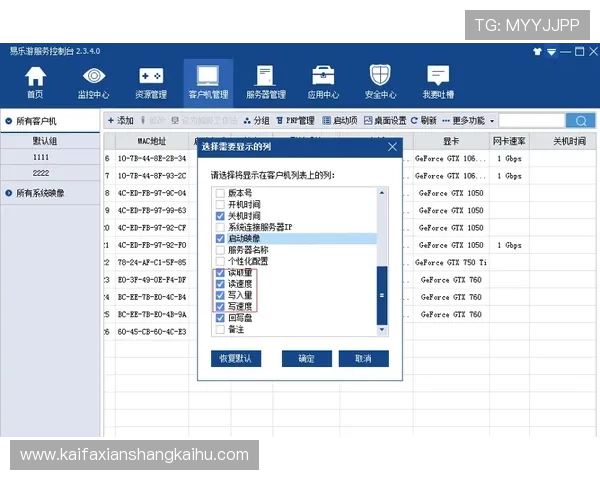Select 默认组 group
Viewport: 600px width, 480px height.
pyautogui.click(x=50, y=141)
